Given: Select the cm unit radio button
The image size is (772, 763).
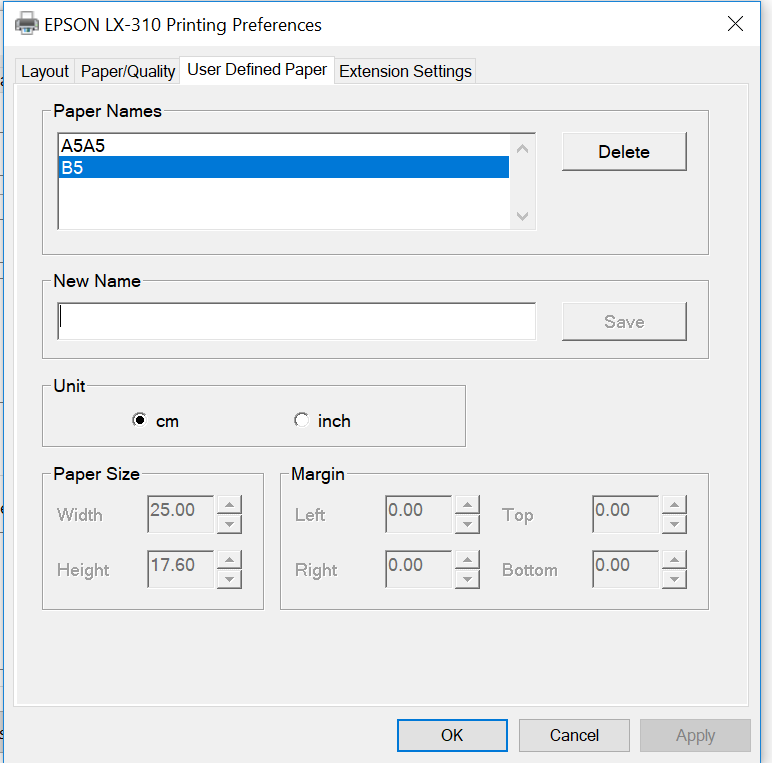Looking at the screenshot, I should (140, 421).
